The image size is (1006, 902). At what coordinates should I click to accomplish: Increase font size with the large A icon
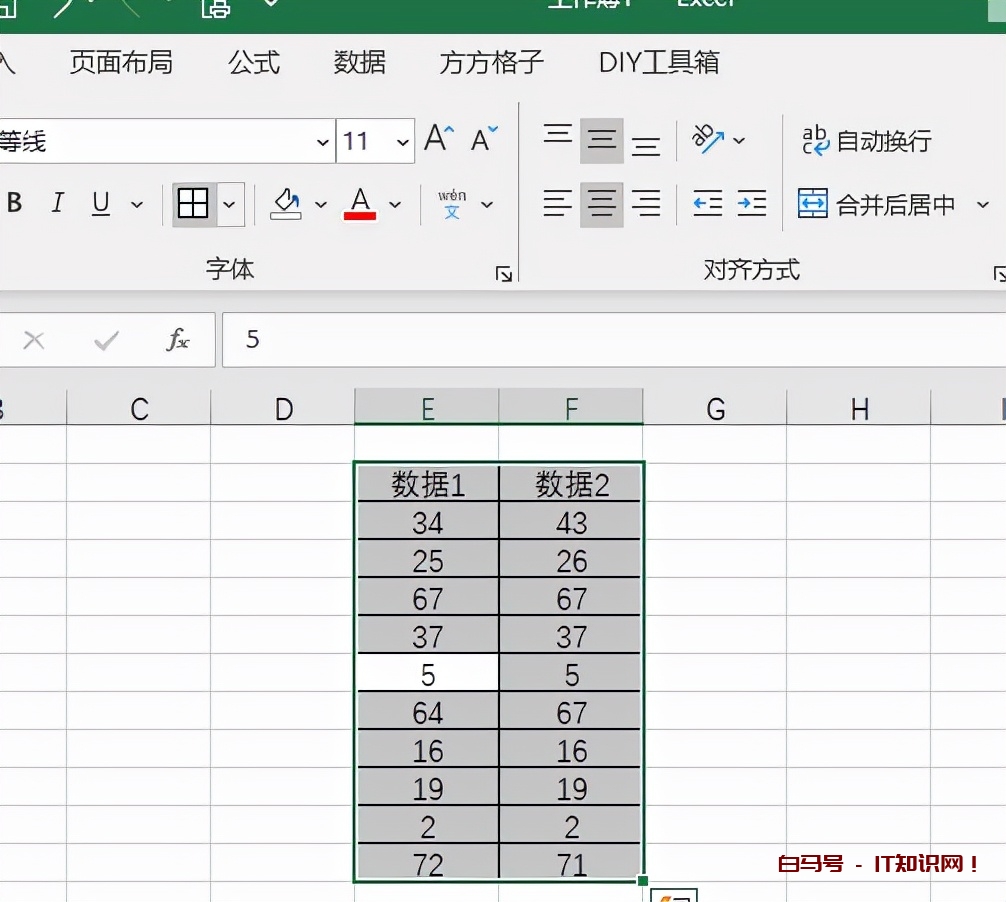pyautogui.click(x=439, y=140)
